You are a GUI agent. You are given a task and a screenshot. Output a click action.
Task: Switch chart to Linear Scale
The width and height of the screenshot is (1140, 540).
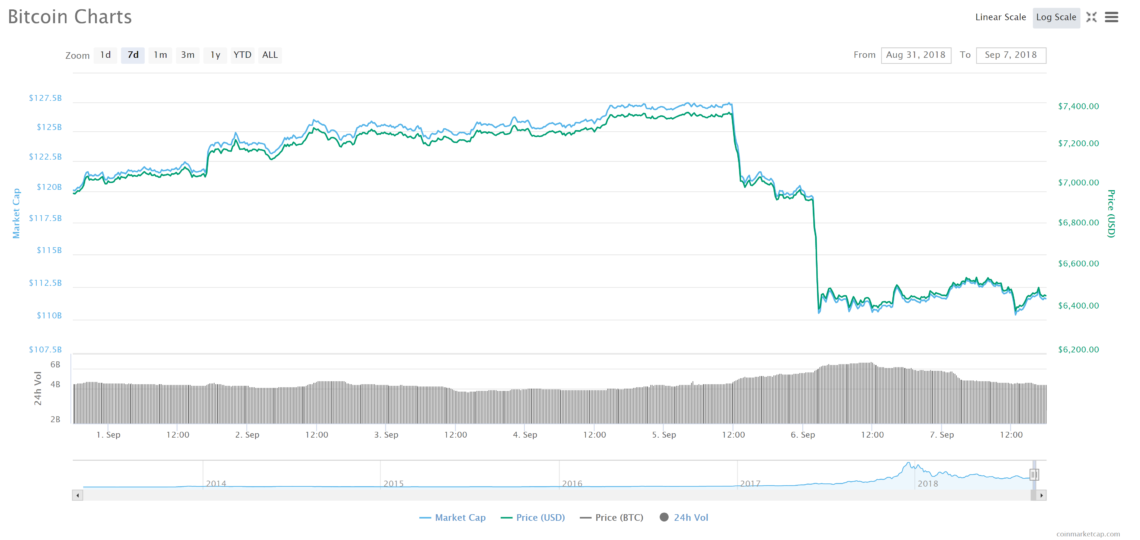(x=1000, y=17)
